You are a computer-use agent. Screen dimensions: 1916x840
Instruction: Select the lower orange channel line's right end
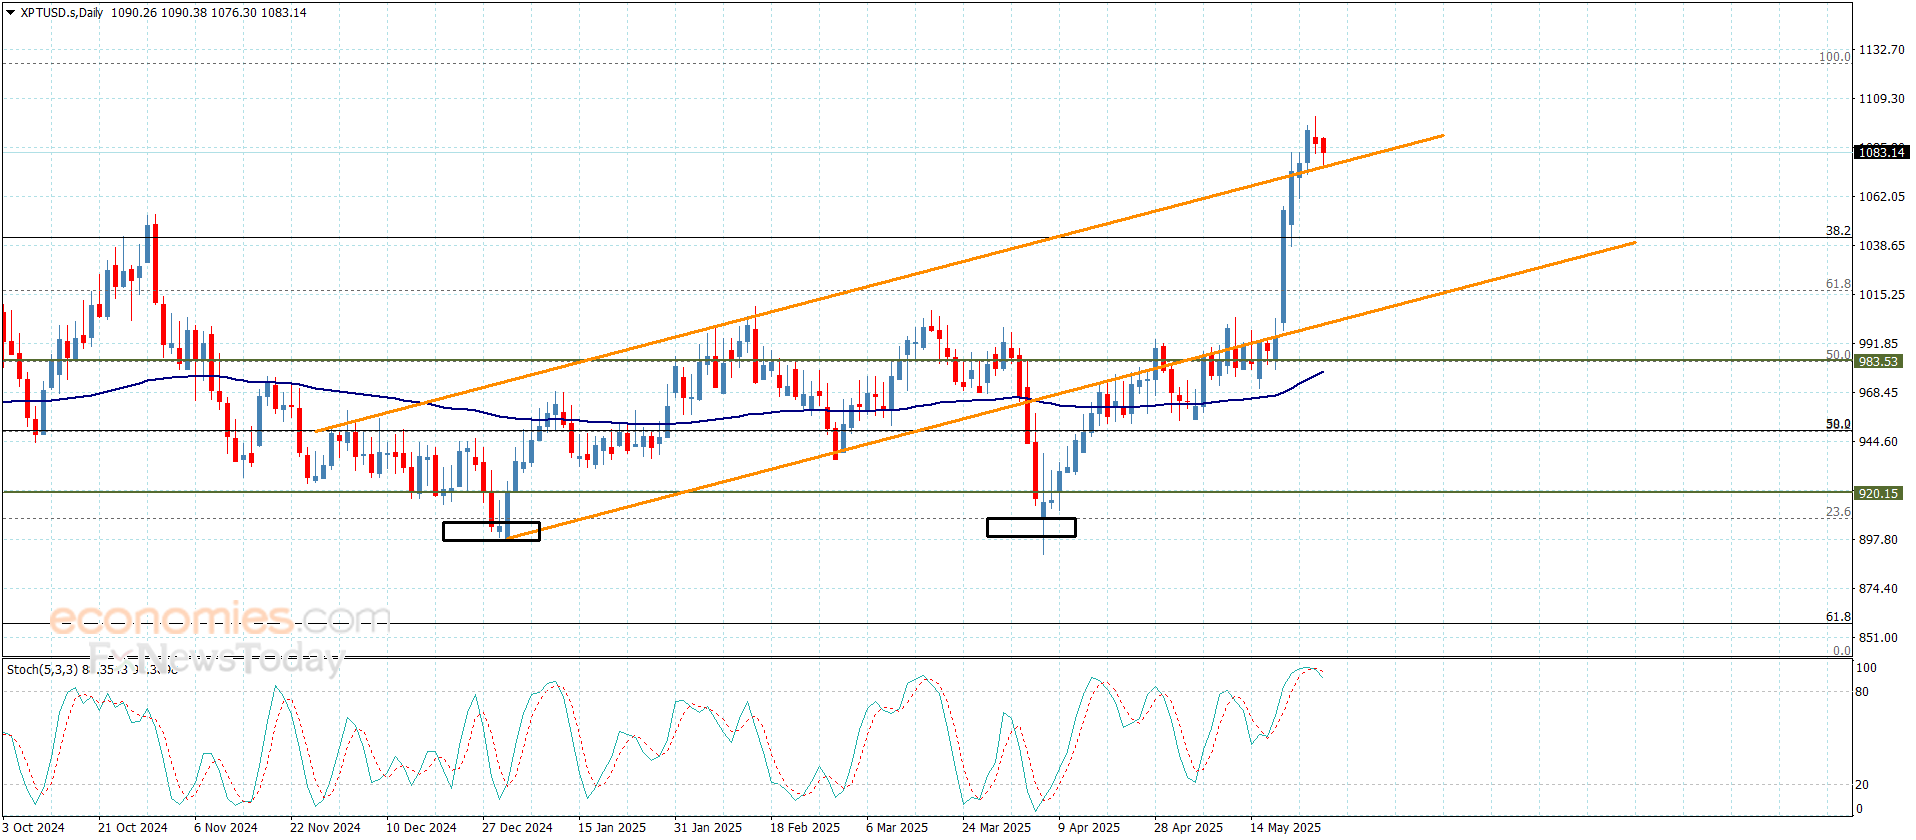1635,242
